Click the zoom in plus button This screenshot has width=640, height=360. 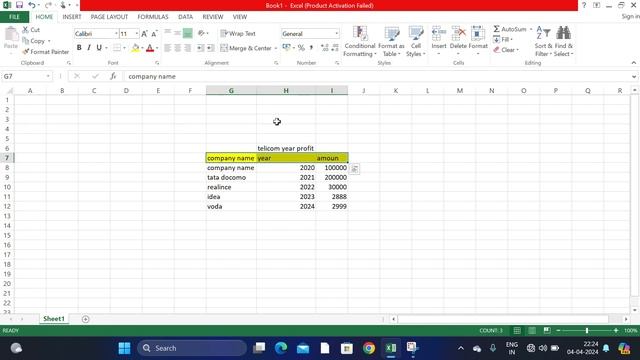[x=616, y=330]
